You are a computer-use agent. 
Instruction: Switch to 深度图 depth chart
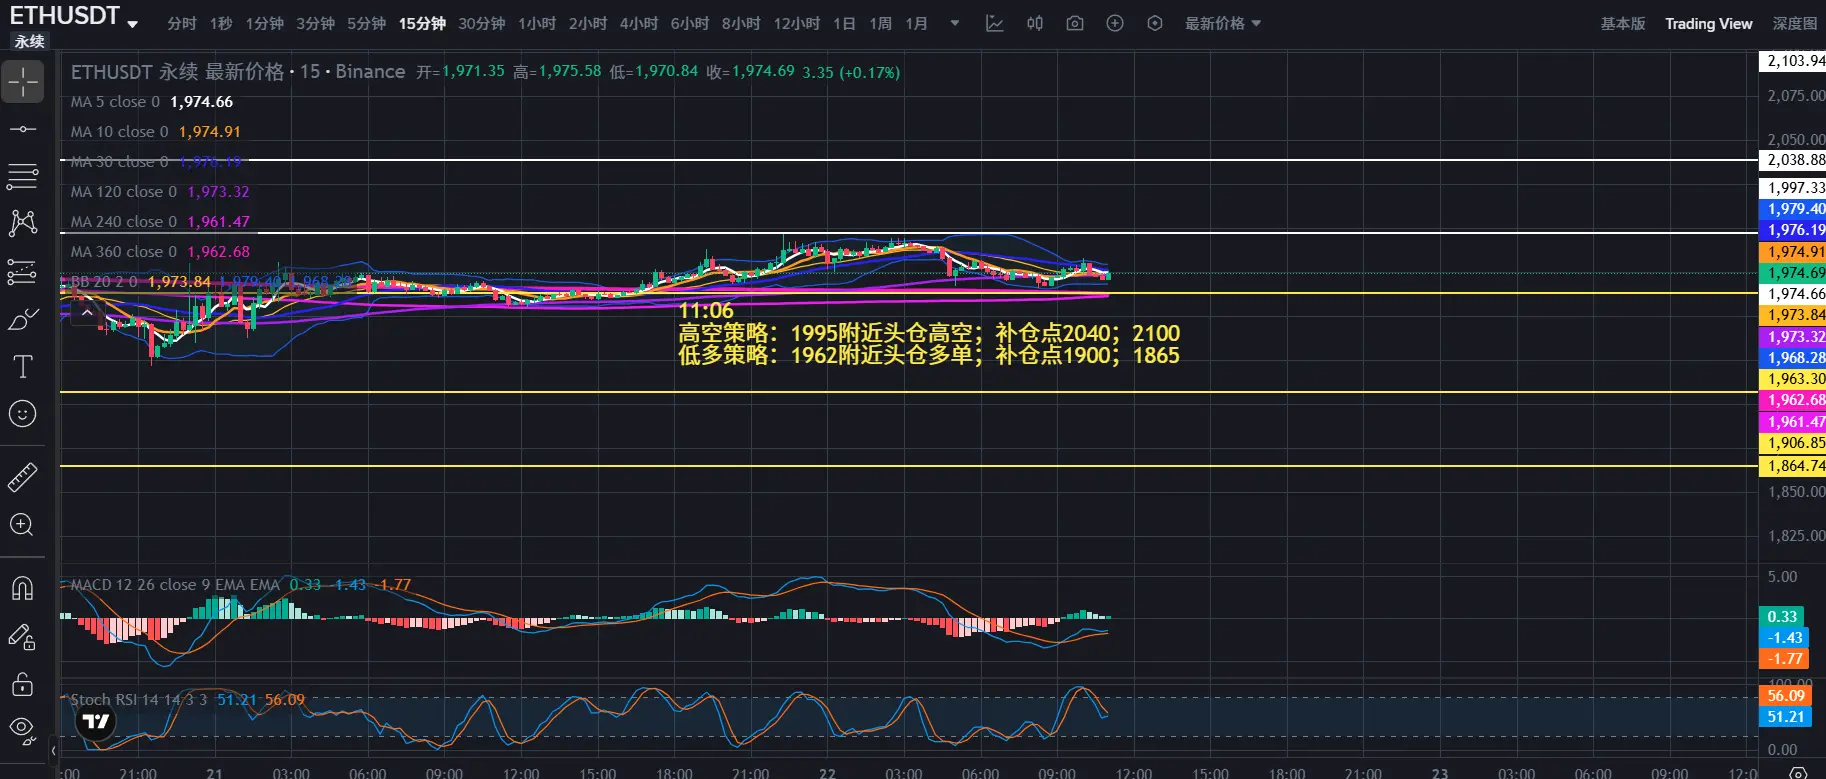point(1795,23)
